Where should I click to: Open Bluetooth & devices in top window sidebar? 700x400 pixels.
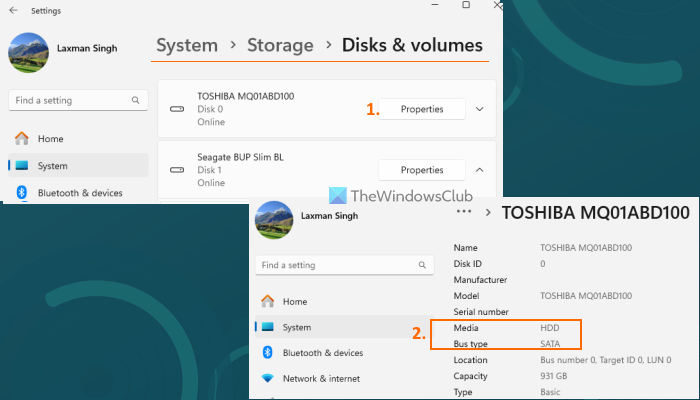coord(78,193)
